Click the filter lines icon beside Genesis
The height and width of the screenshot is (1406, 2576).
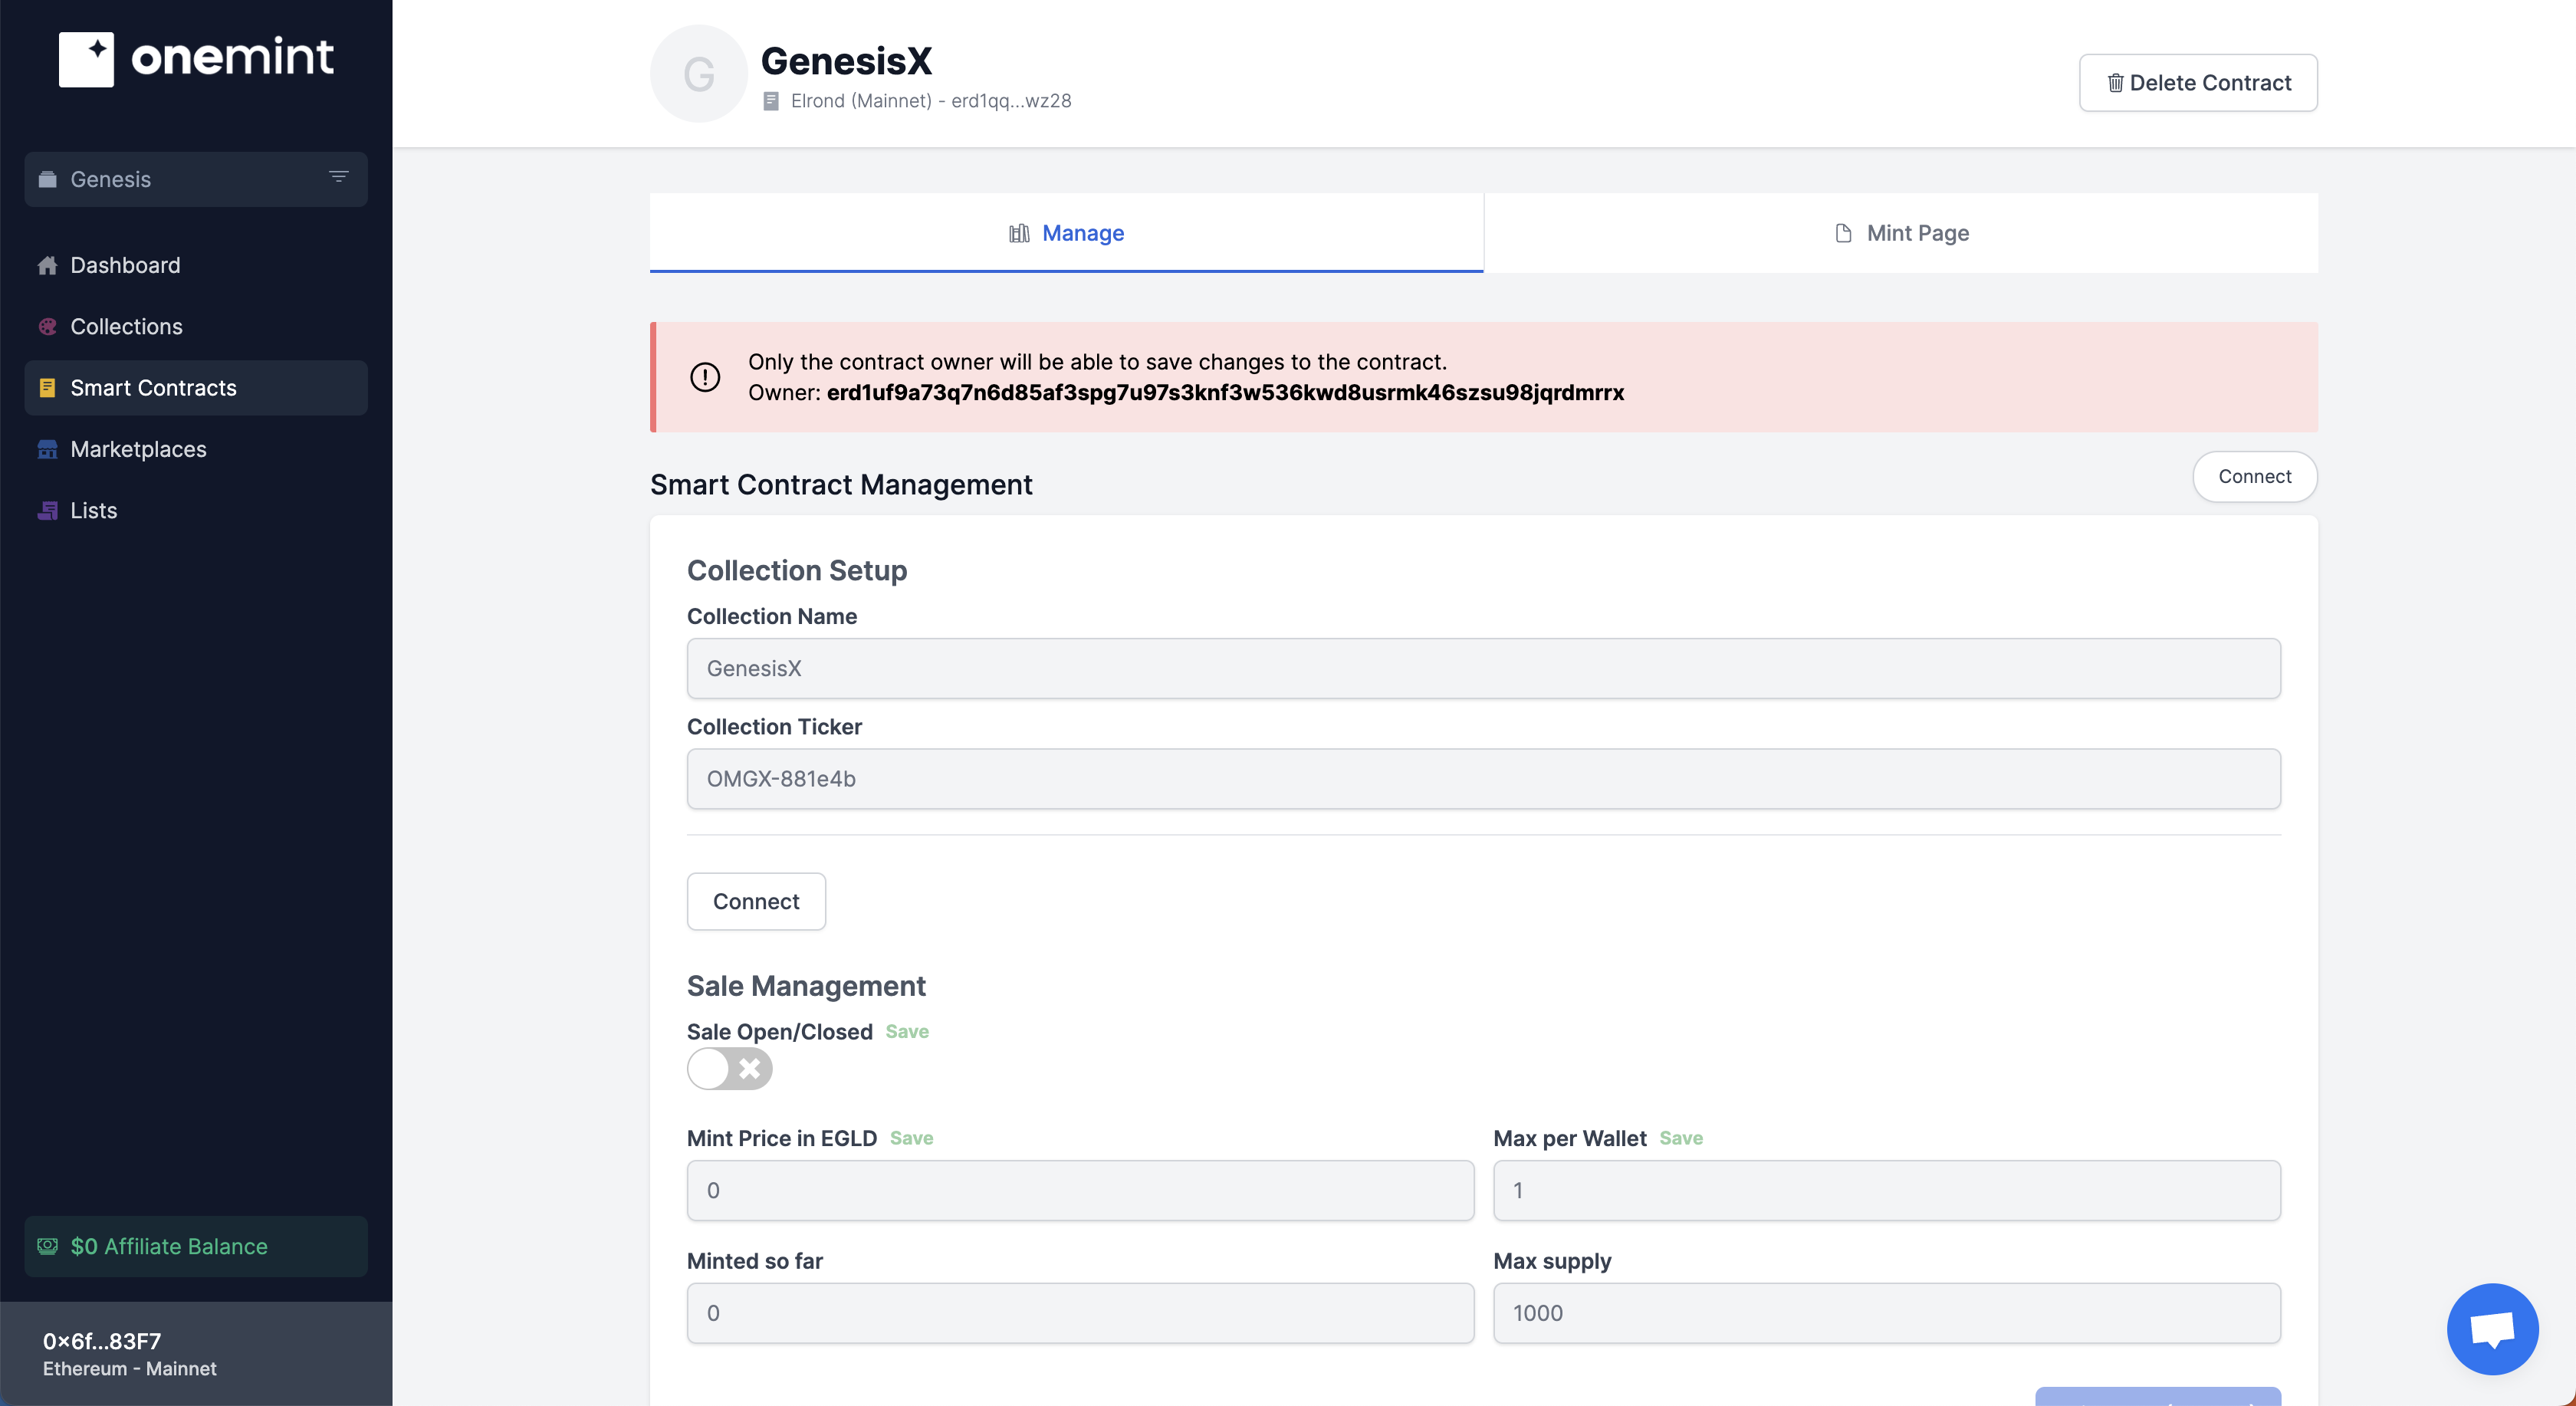tap(339, 177)
